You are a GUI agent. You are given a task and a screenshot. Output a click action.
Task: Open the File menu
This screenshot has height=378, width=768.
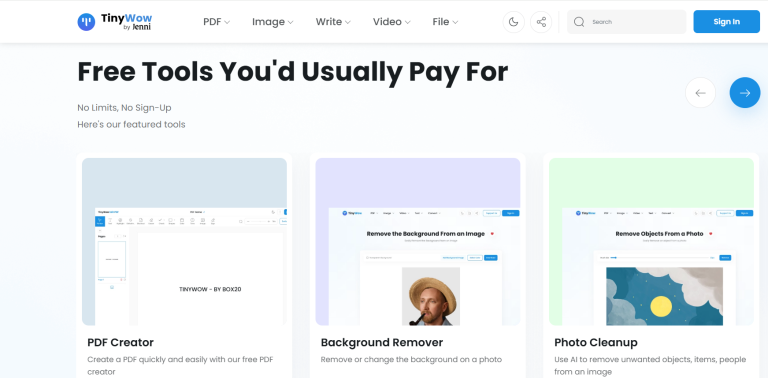(x=445, y=22)
